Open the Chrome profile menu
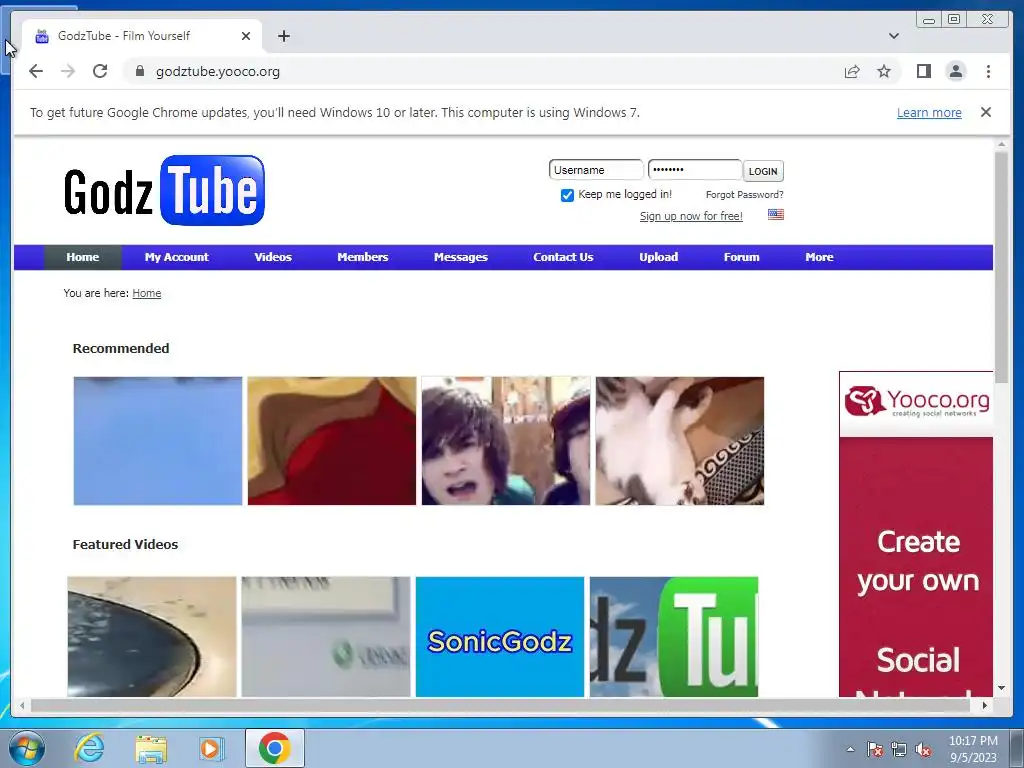 [x=955, y=71]
